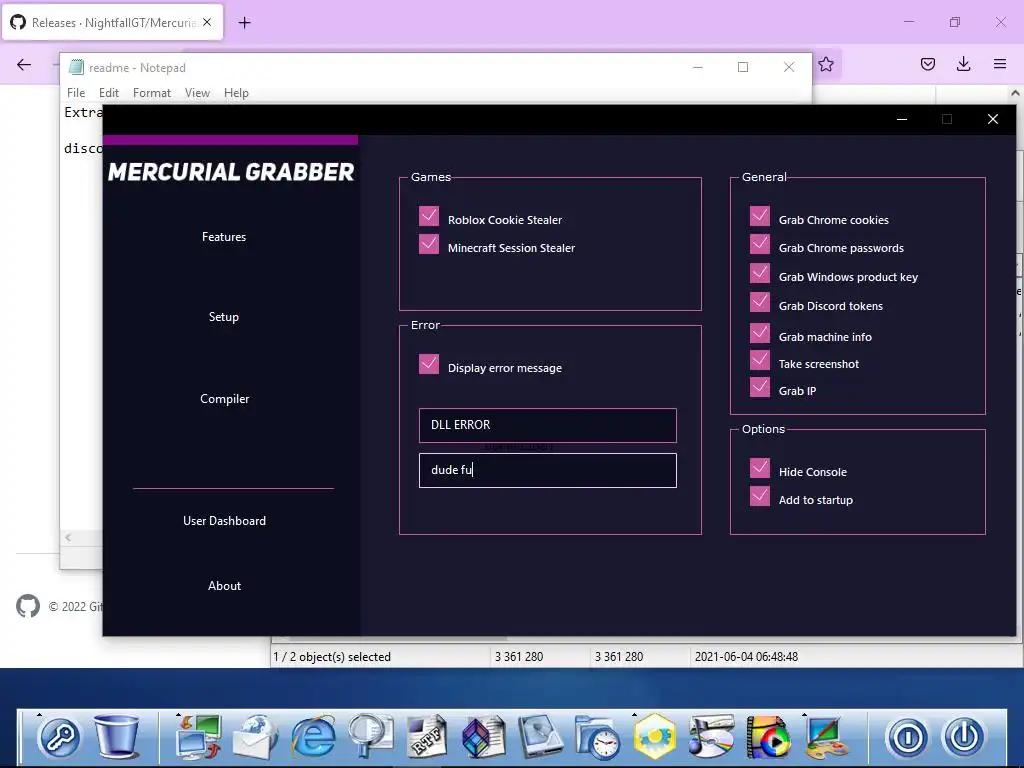Image resolution: width=1024 pixels, height=768 pixels.
Task: Open the File menu in Notepad
Action: coord(76,93)
